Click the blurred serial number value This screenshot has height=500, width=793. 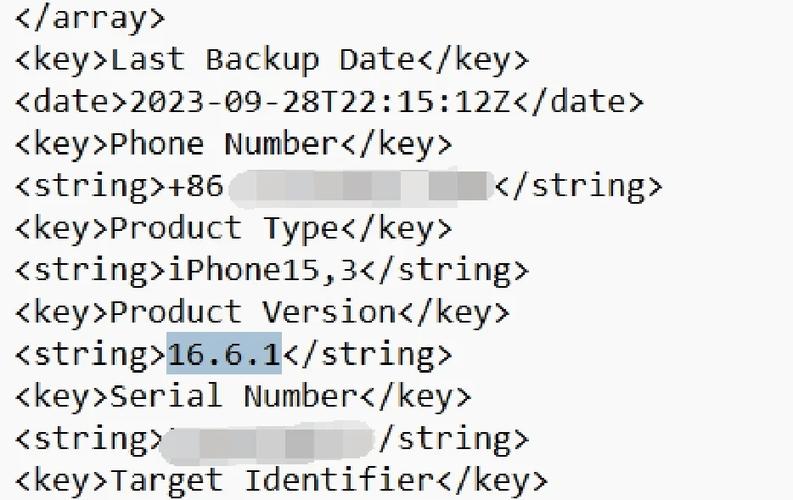tap(268, 438)
